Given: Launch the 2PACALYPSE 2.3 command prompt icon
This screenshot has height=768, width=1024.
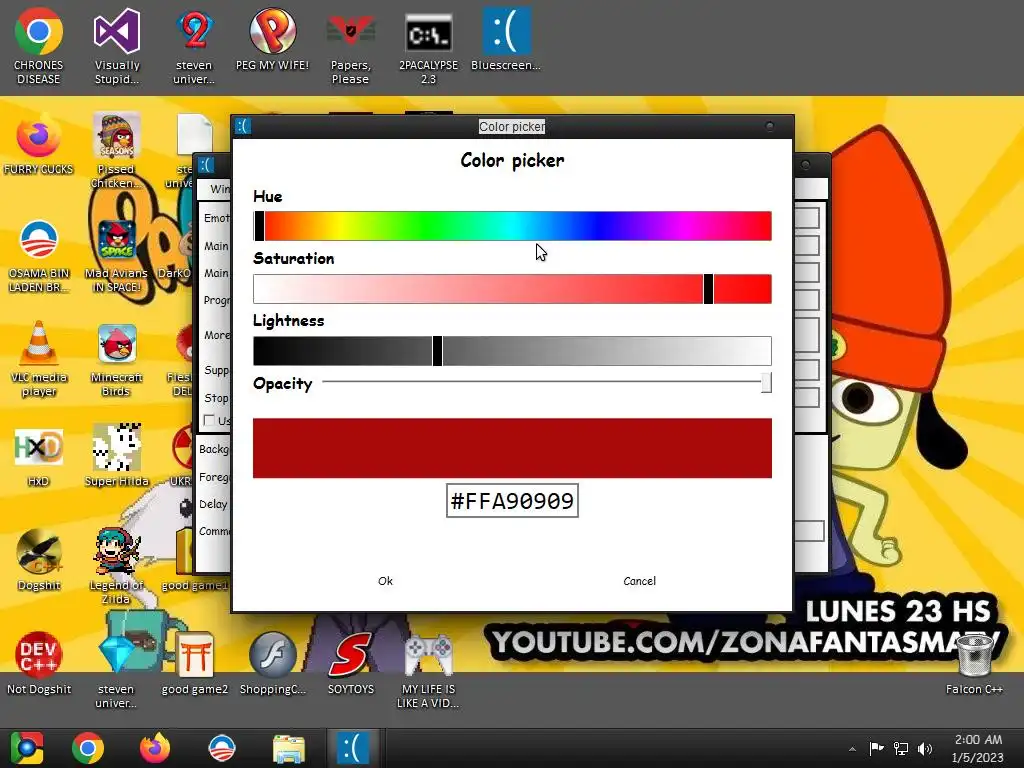Looking at the screenshot, I should pyautogui.click(x=428, y=46).
